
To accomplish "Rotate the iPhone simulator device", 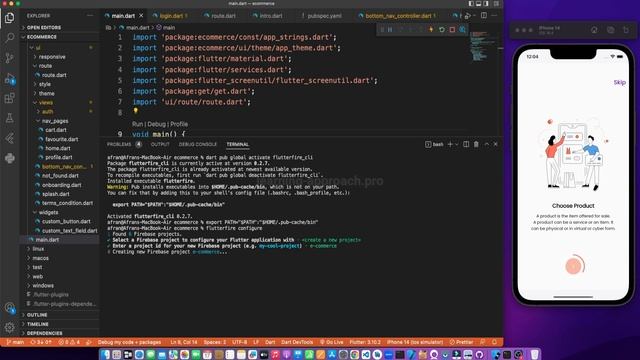I will click(626, 30).
